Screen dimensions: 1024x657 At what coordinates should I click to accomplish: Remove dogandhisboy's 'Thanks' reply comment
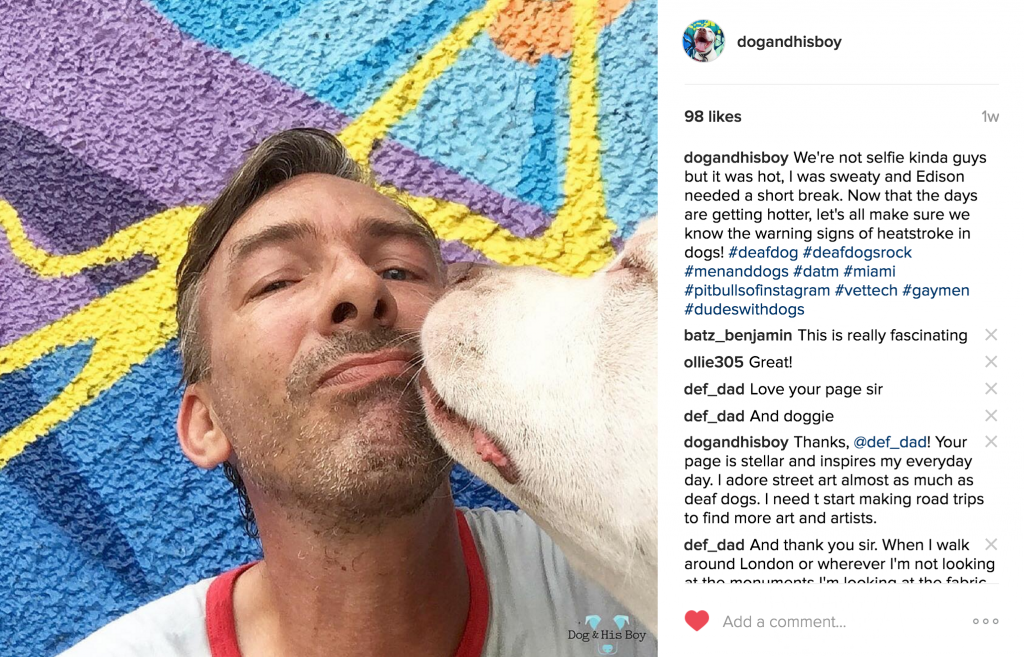click(991, 441)
